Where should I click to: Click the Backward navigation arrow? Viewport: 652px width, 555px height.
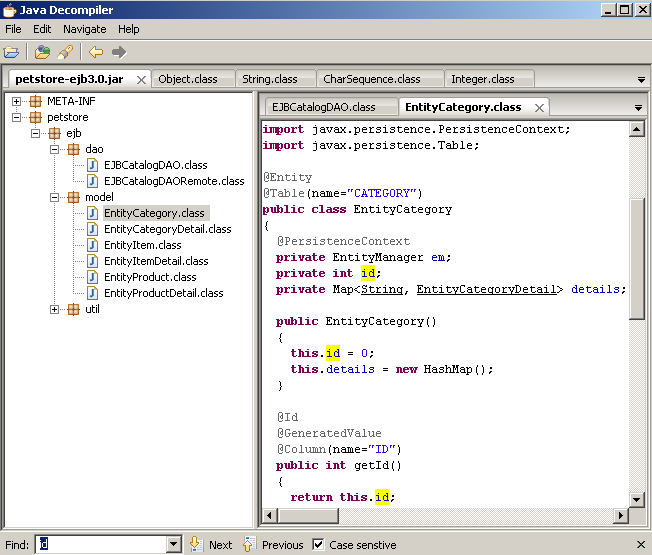[x=96, y=52]
